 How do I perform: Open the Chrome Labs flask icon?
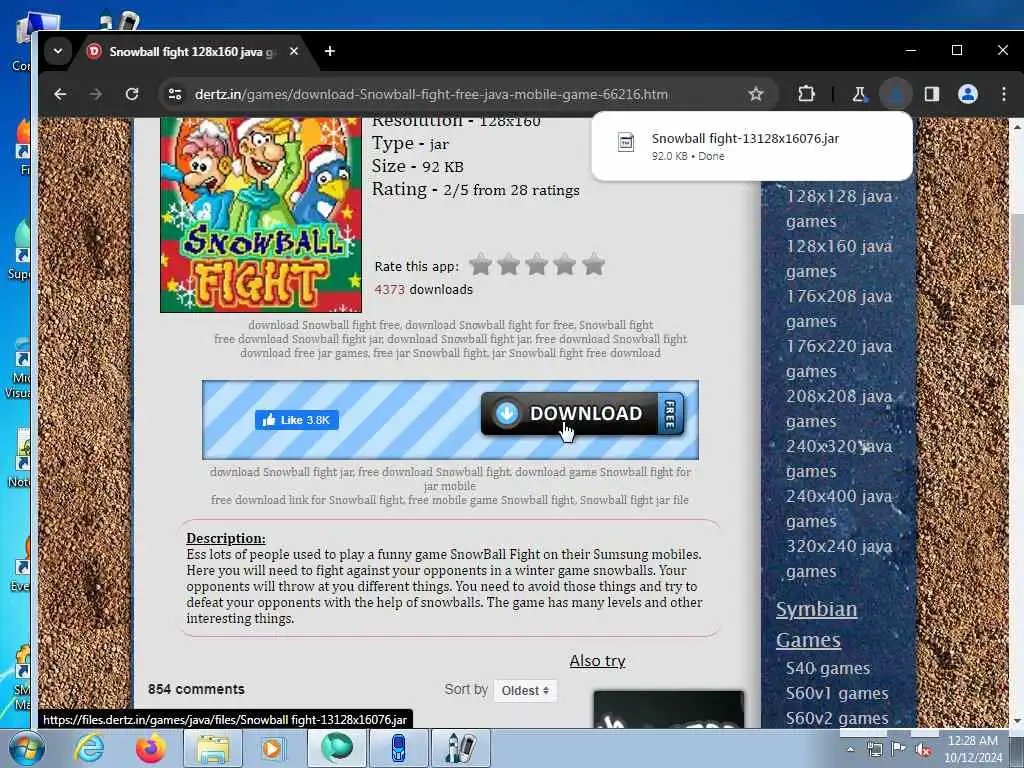coord(859,94)
